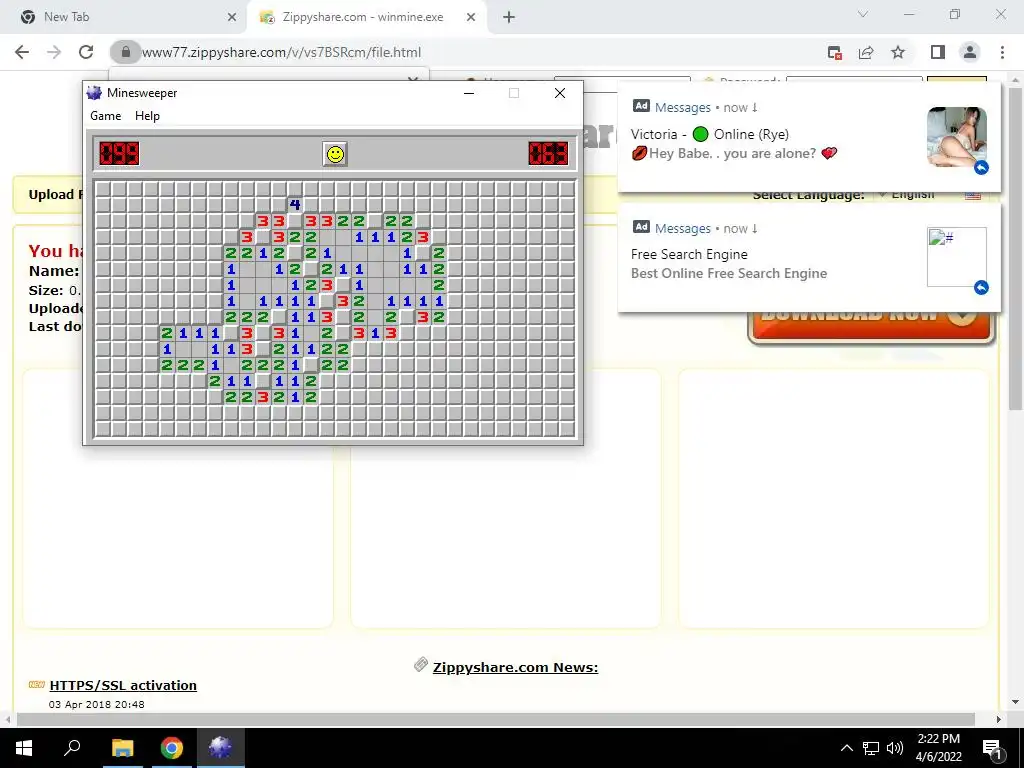Click the scroll down arrow on page scrollbar

click(1016, 703)
